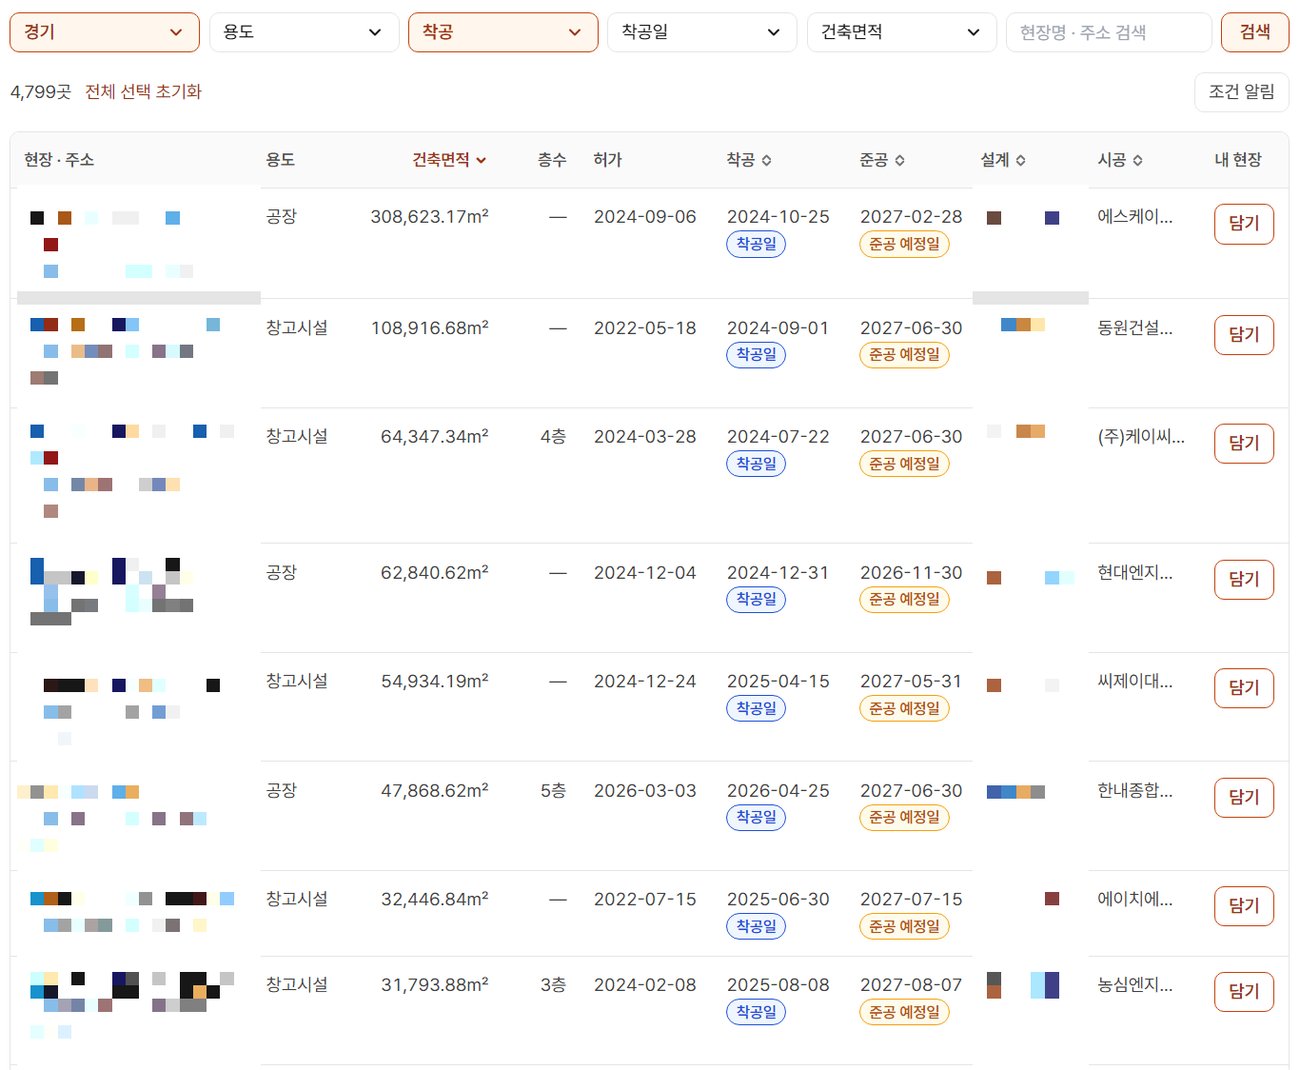Click 담기 for 동원건설 row
The width and height of the screenshot is (1300, 1070).
pos(1244,334)
